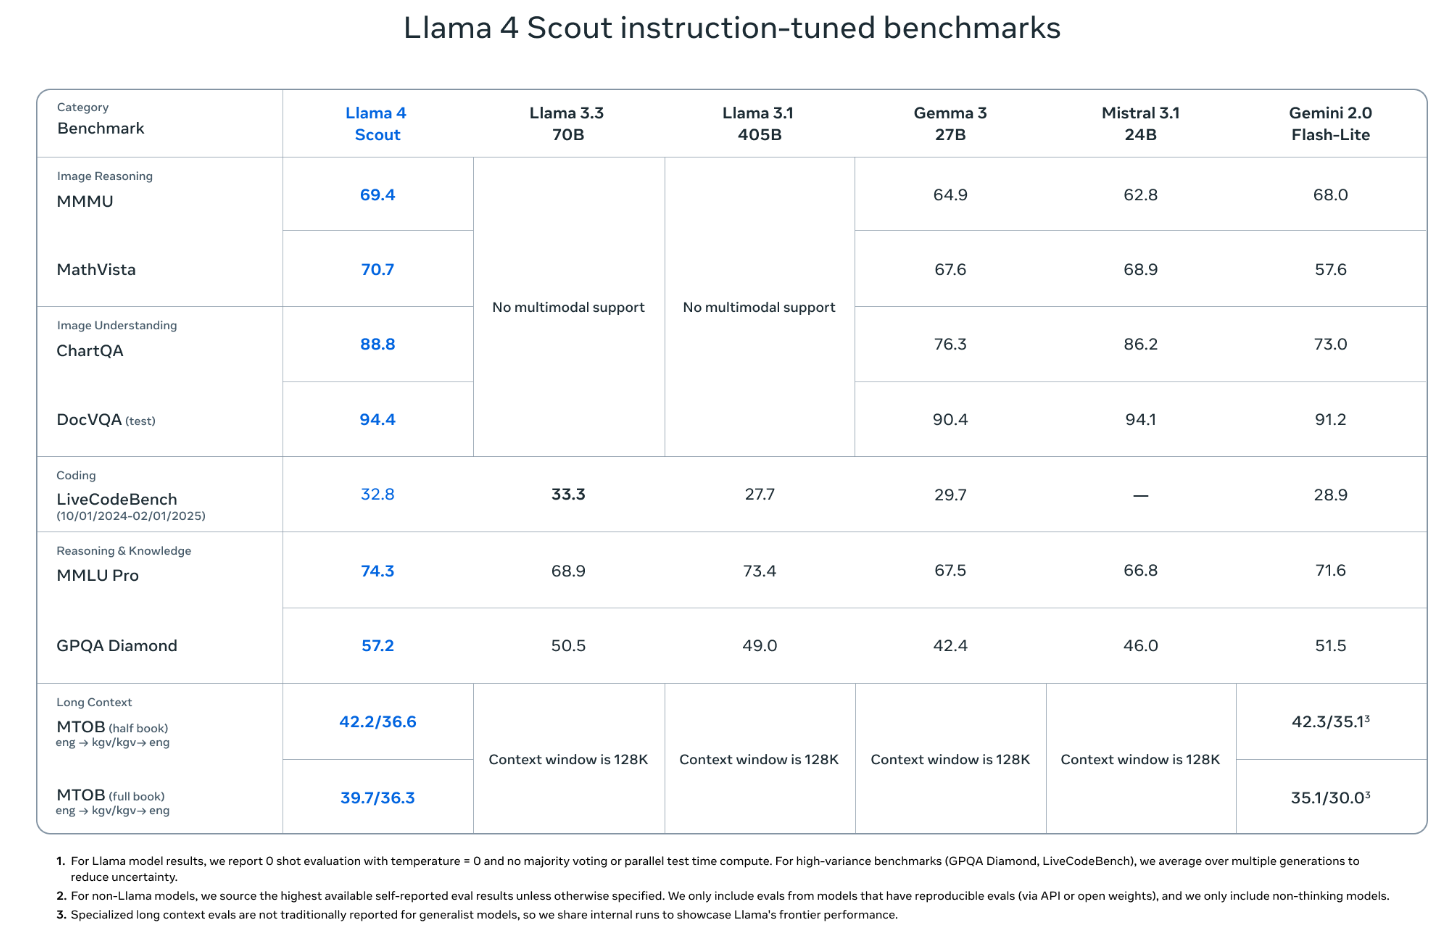Image resolution: width=1450 pixels, height=931 pixels.
Task: Select the DocVQA (test) row label
Action: pyautogui.click(x=105, y=420)
